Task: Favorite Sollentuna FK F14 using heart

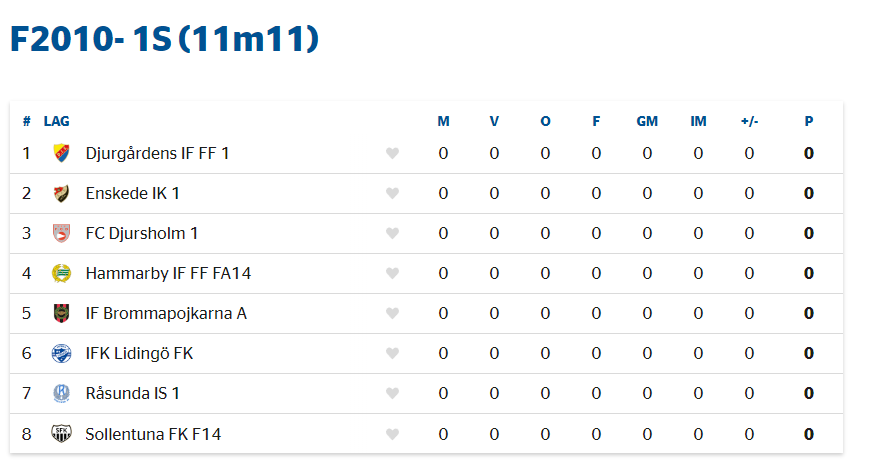Action: coord(392,434)
